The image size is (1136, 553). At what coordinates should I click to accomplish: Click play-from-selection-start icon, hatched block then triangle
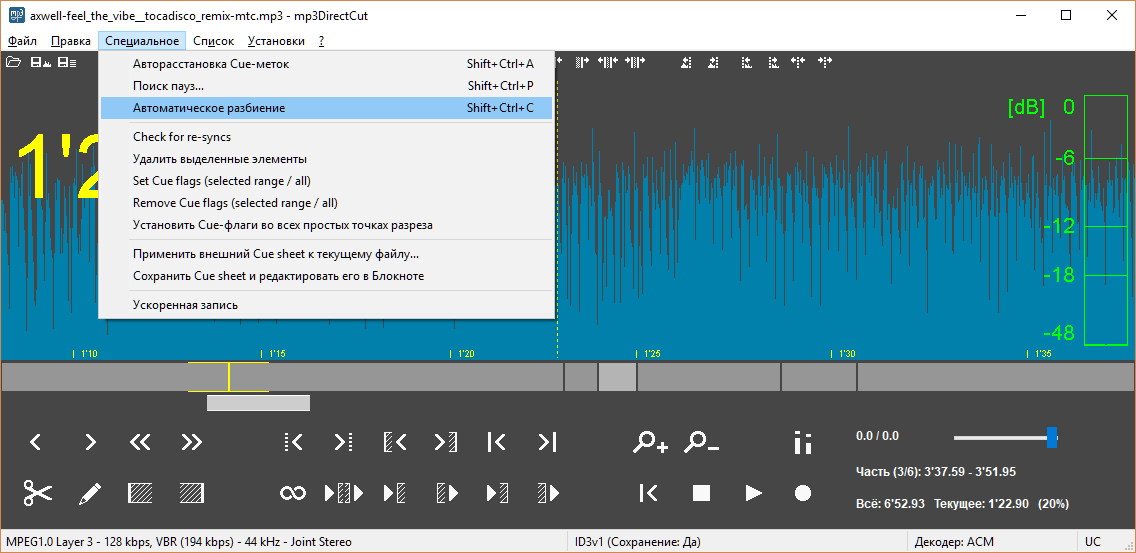point(447,494)
